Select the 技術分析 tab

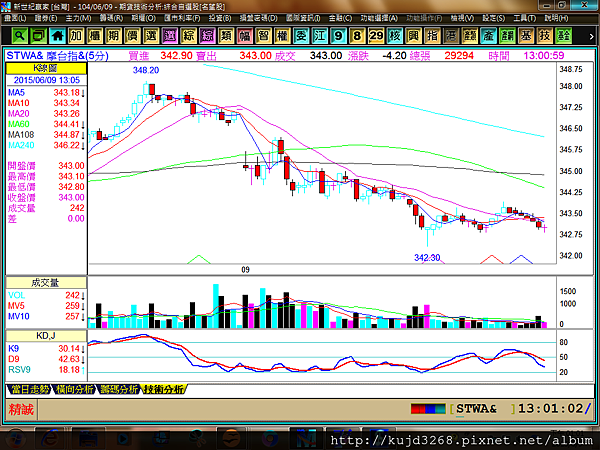pos(163,389)
